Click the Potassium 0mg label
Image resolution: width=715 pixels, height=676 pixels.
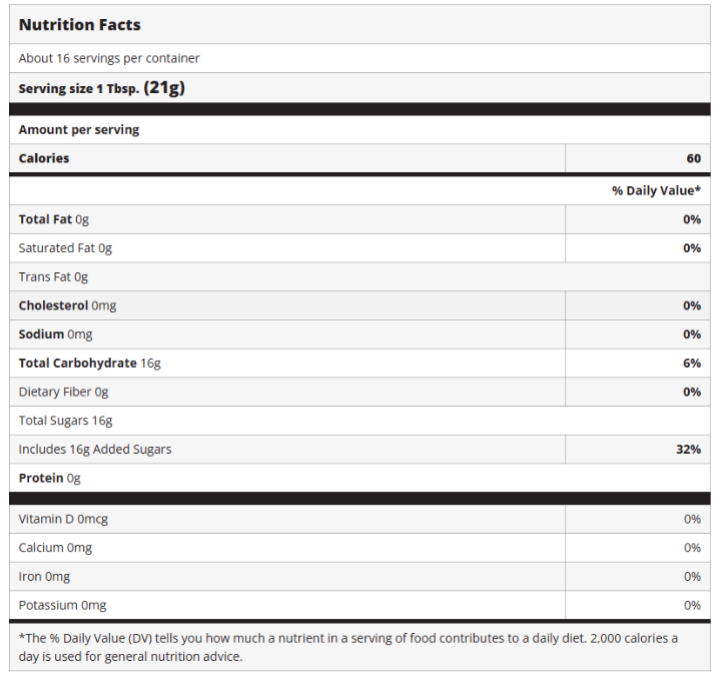point(62,605)
